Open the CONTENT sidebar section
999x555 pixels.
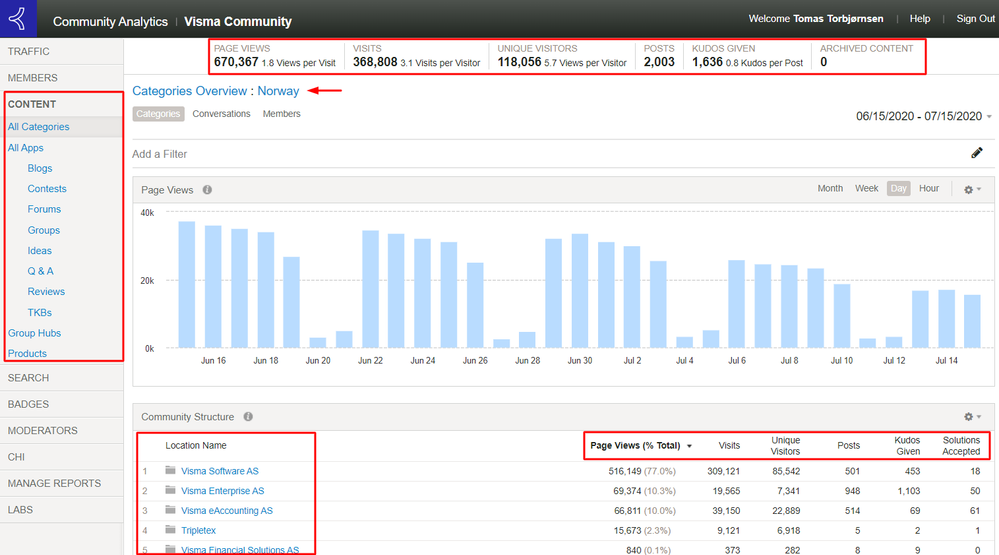pos(62,105)
